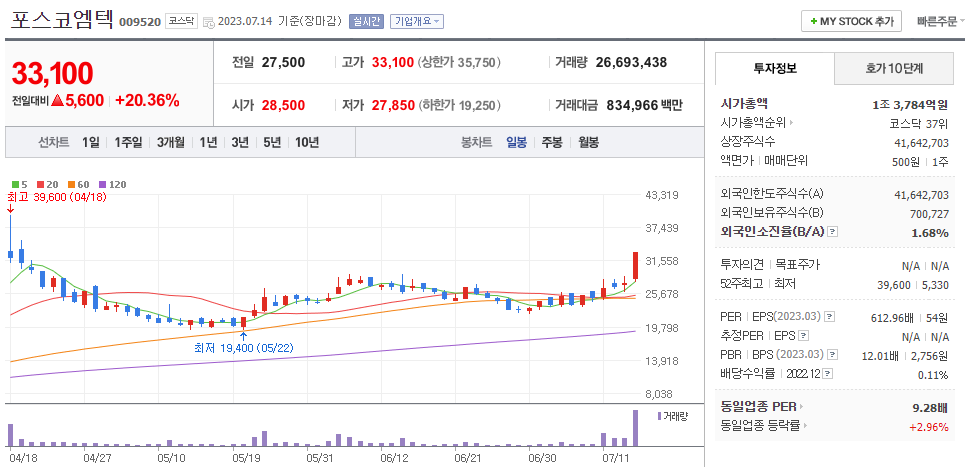The height and width of the screenshot is (467, 968).
Task: Click the 전일 price 27,500
Action: [283, 62]
